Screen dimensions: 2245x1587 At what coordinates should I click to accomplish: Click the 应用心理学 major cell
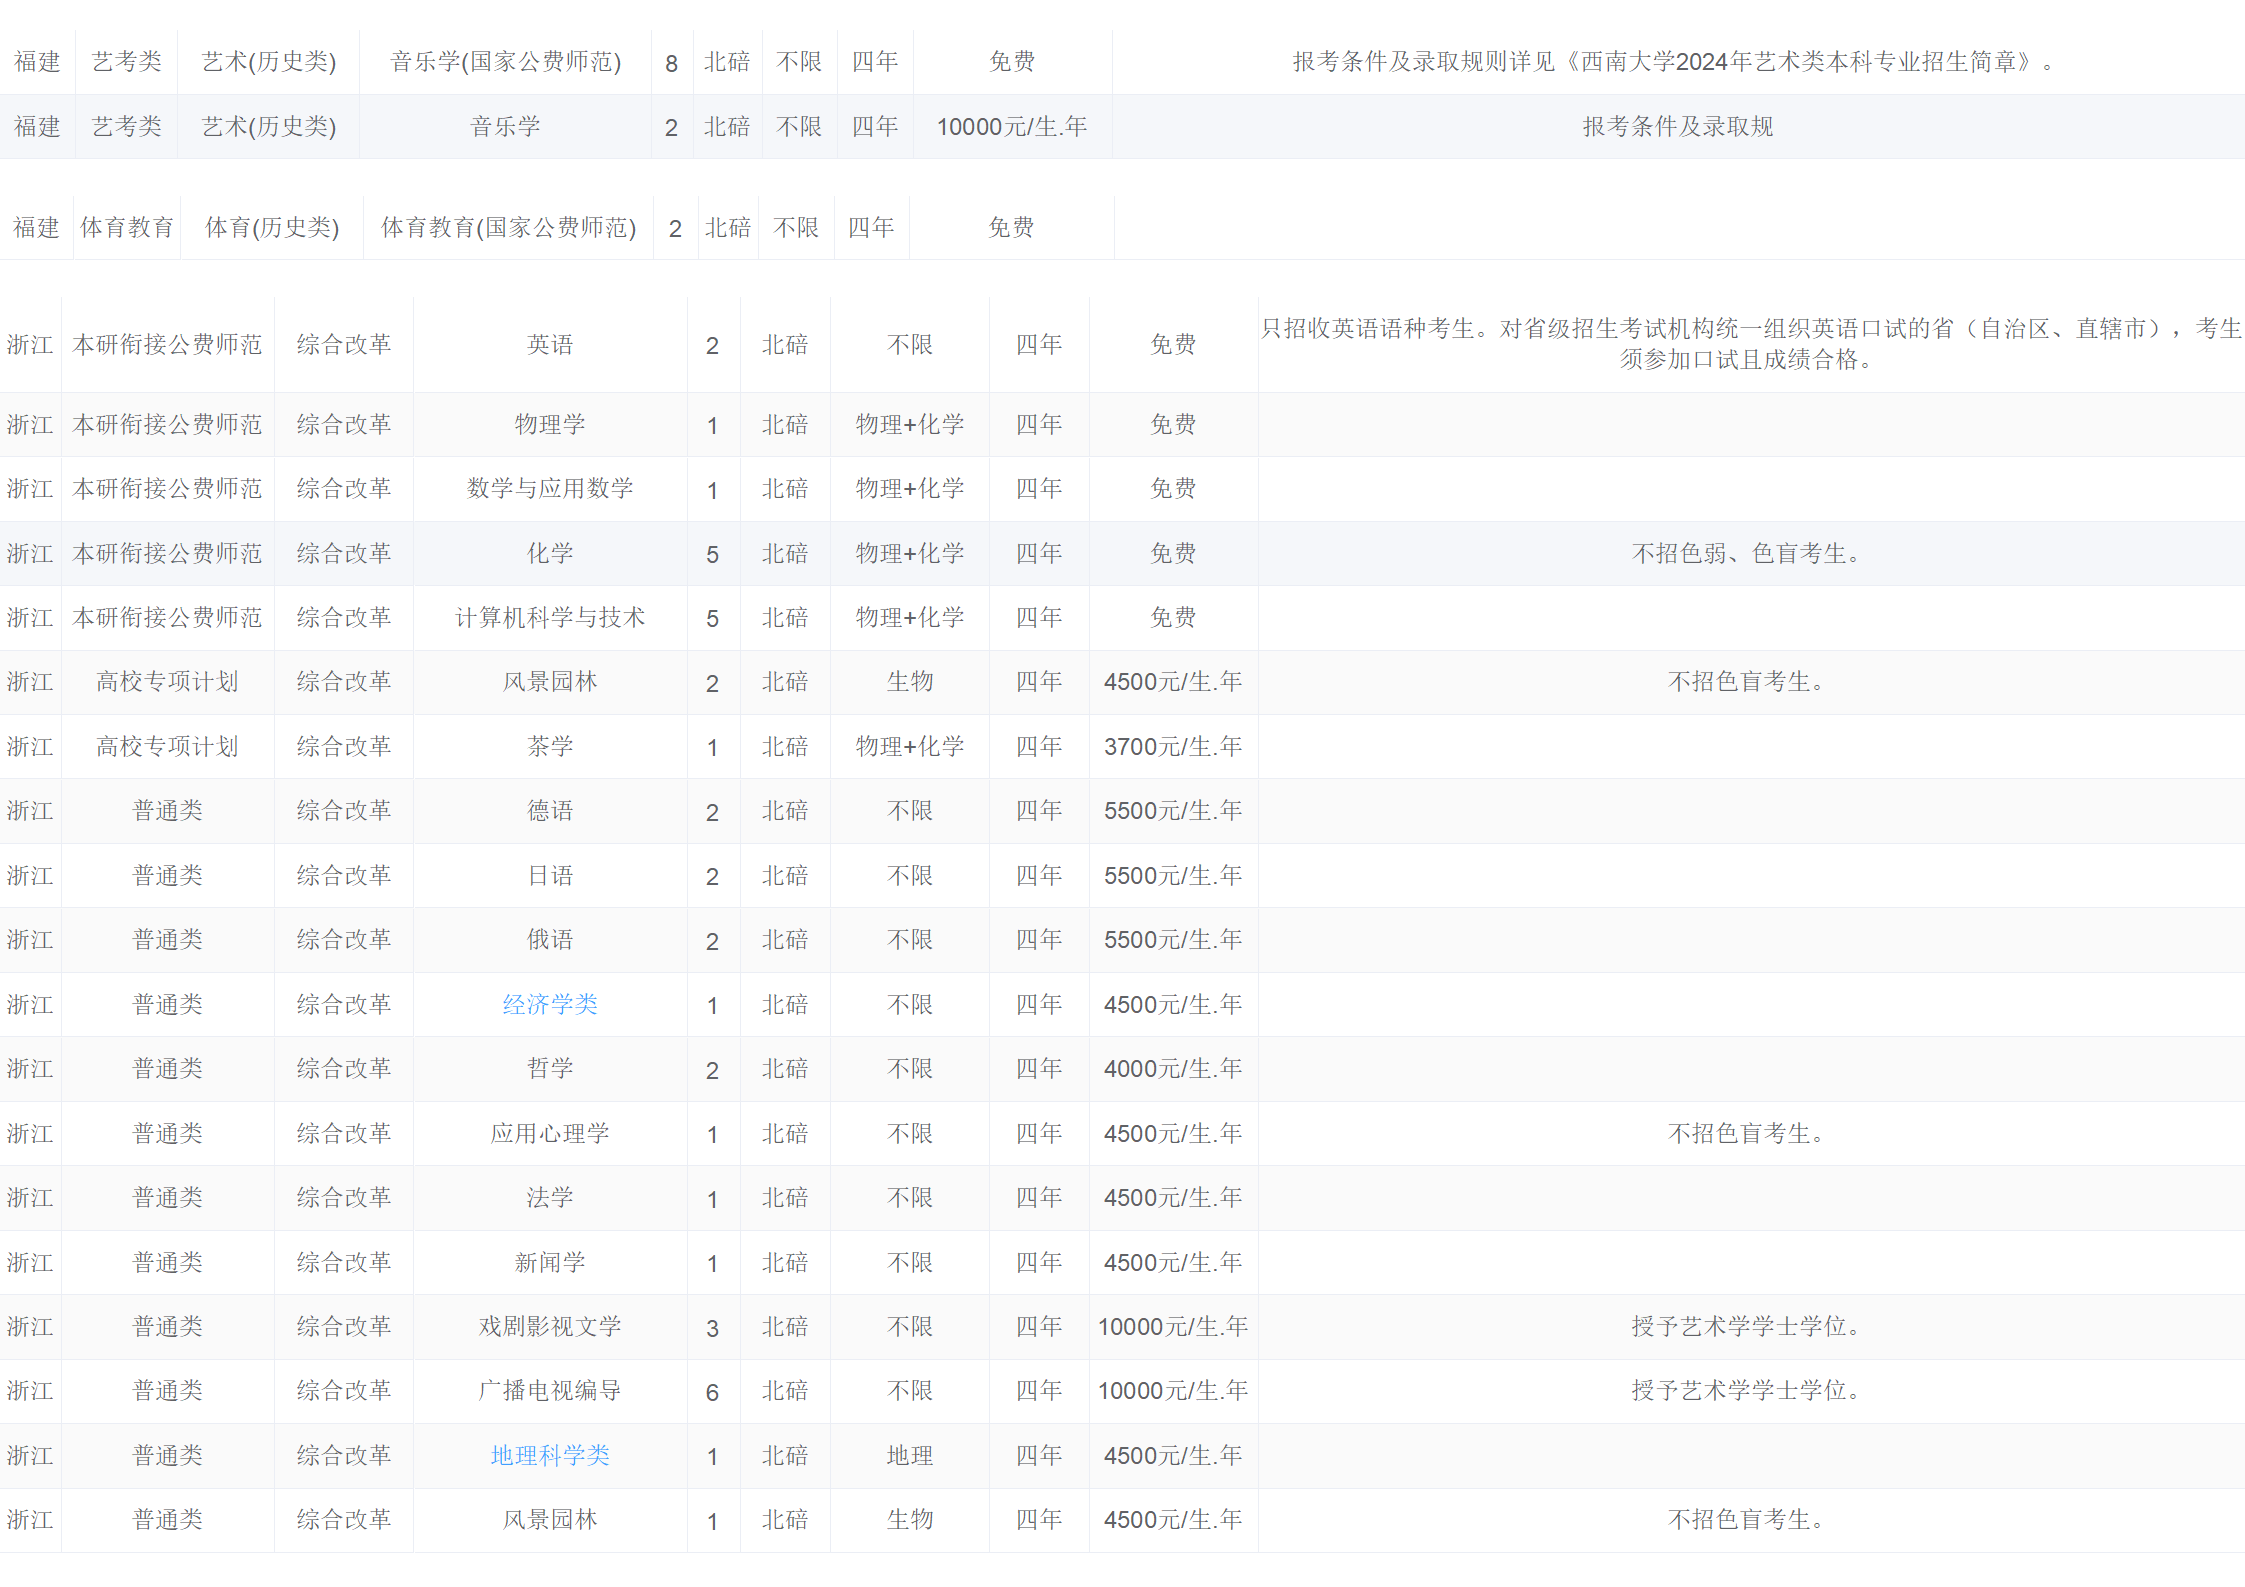[x=549, y=1133]
